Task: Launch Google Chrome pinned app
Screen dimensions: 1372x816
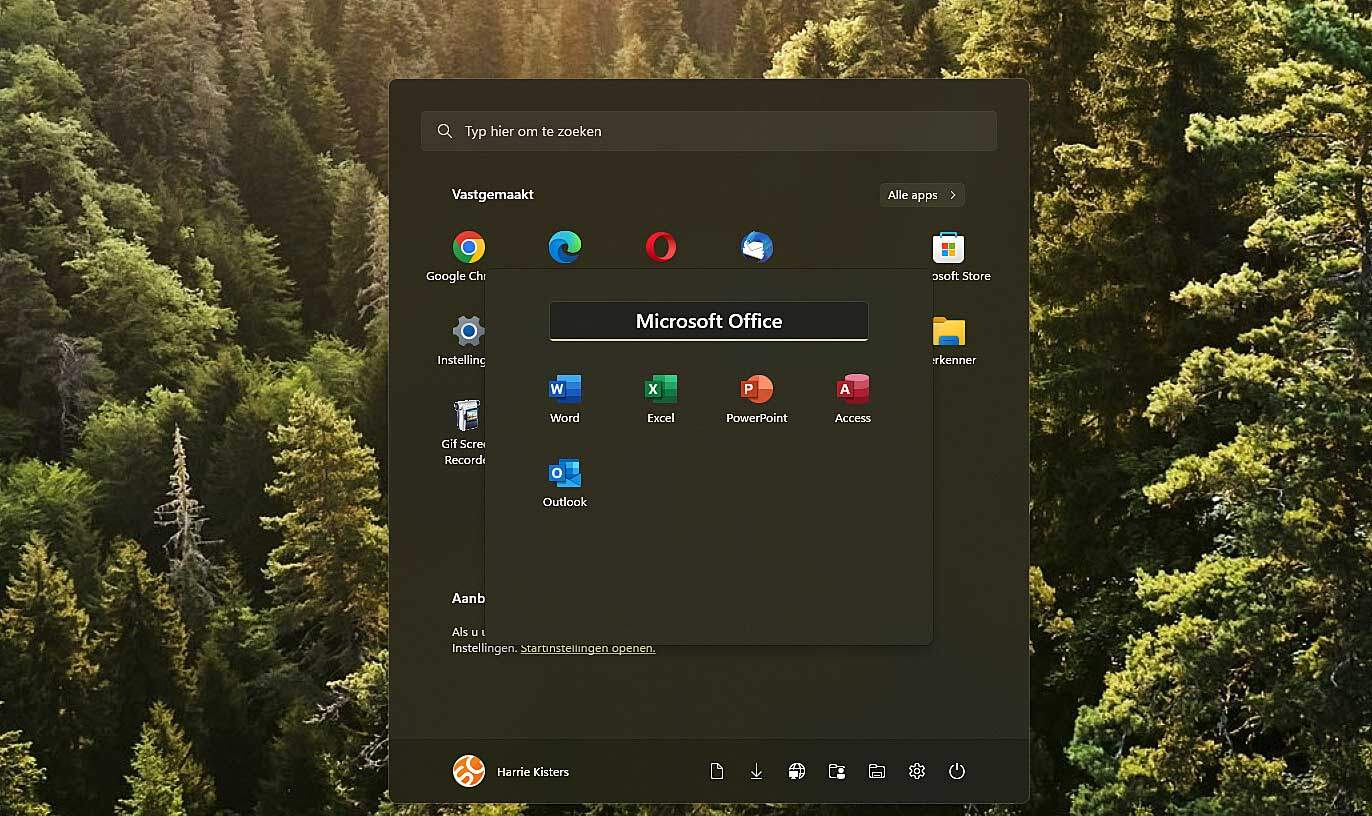Action: point(469,247)
